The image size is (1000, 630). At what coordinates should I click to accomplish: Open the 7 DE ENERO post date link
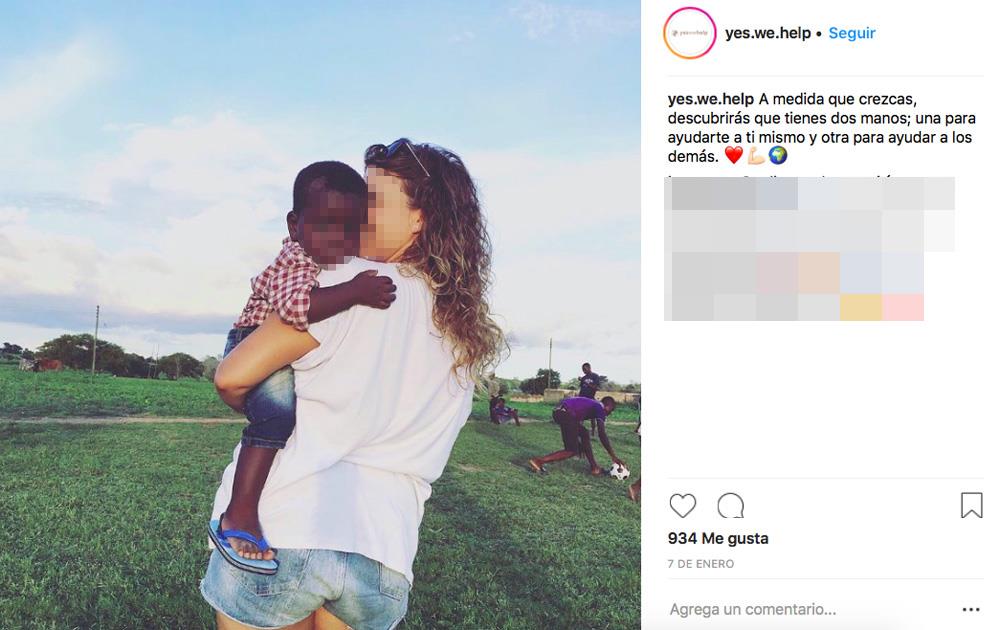click(x=700, y=564)
